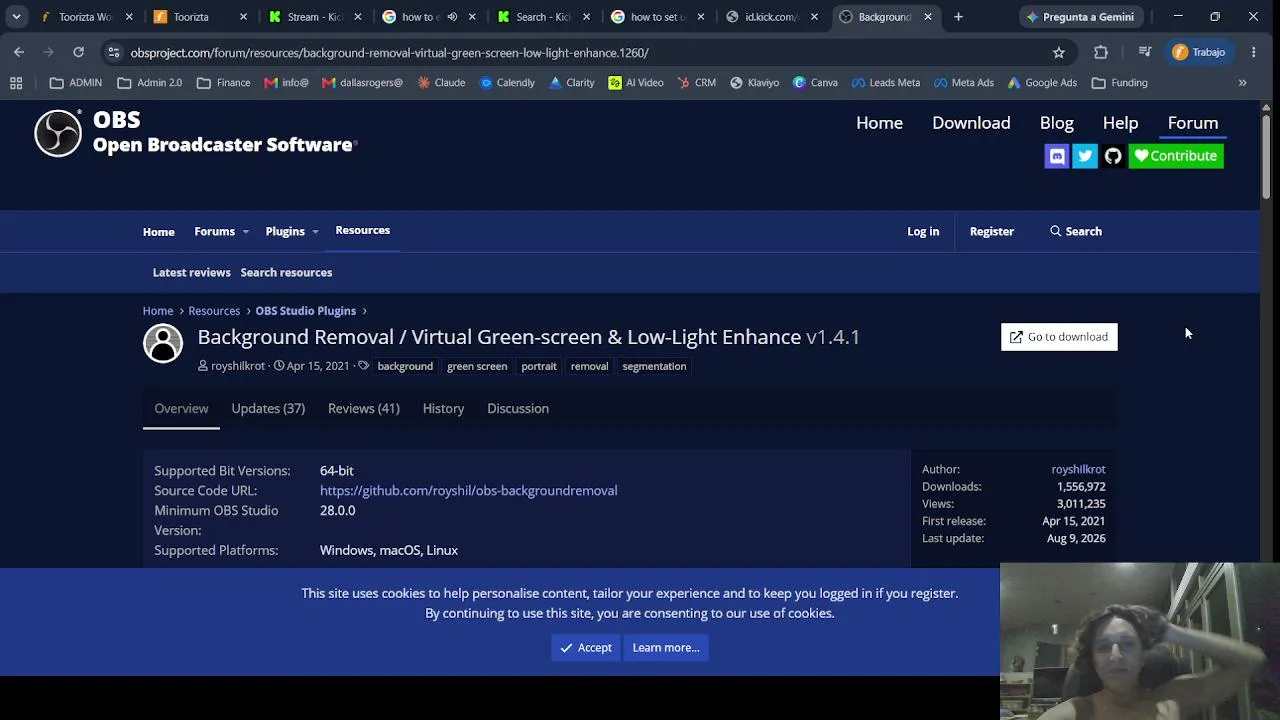This screenshot has width=1280, height=720.
Task: Open the Trabajo profile menu
Action: [x=1200, y=52]
